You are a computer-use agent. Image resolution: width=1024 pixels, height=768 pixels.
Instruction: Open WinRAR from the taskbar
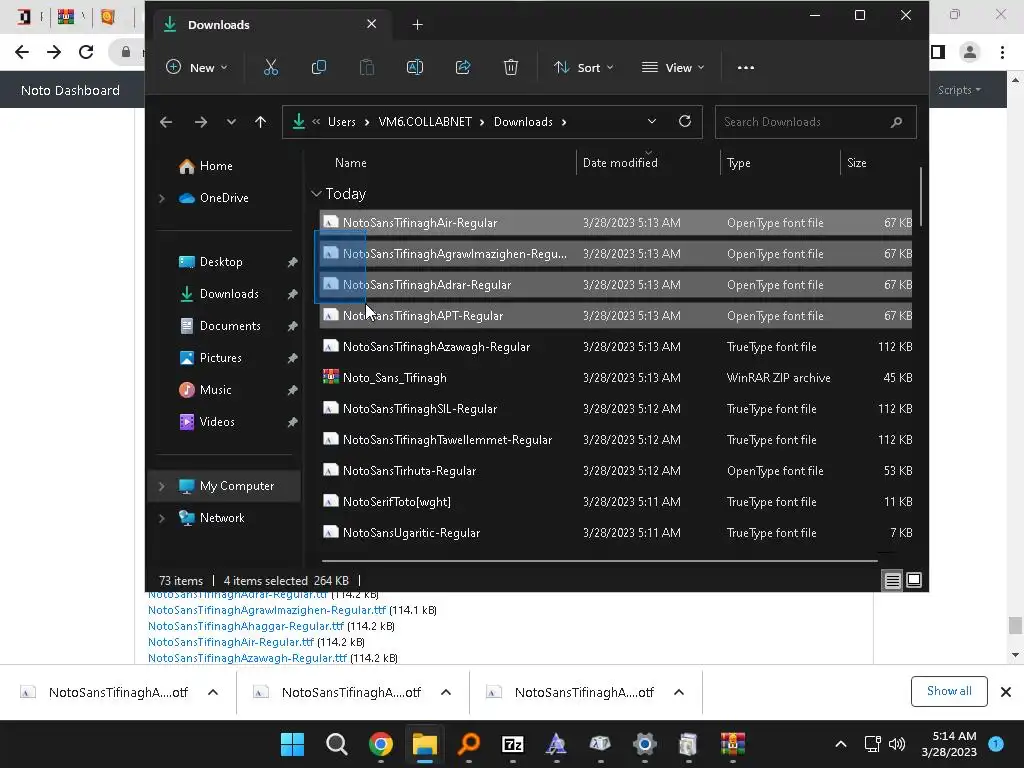(733, 744)
